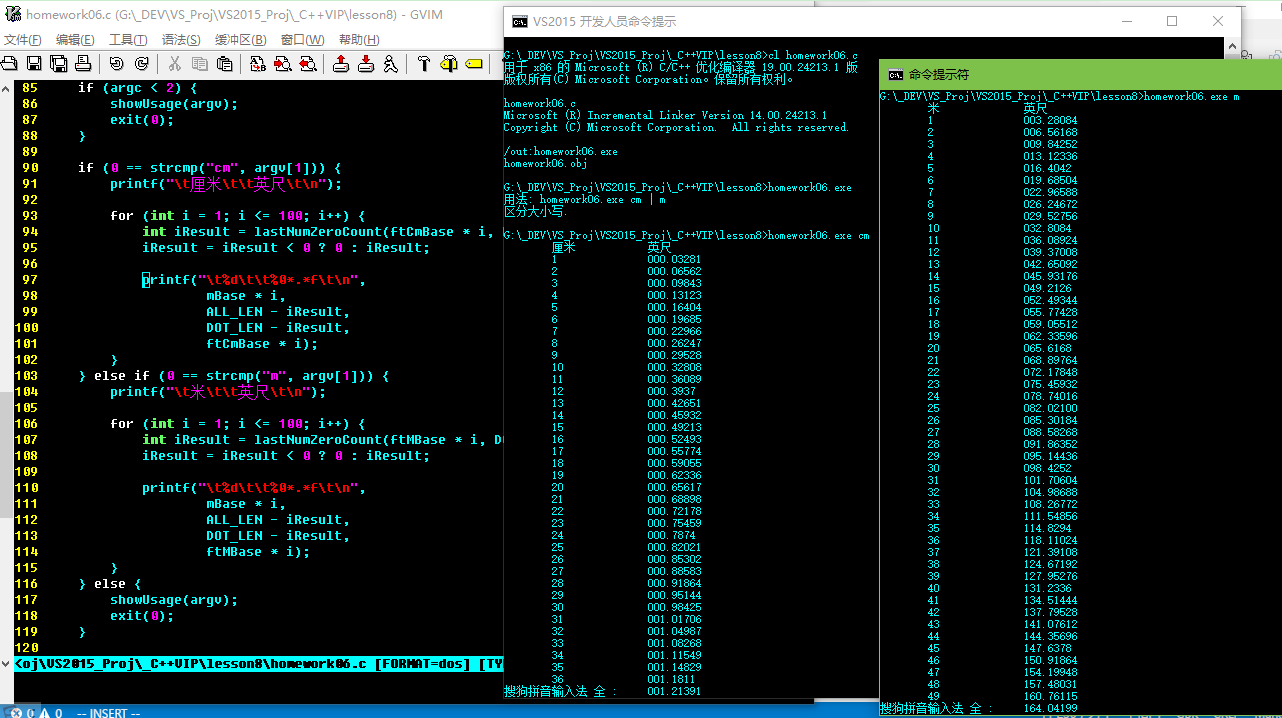Run script using running-man icon
The height and width of the screenshot is (718, 1282).
[391, 64]
